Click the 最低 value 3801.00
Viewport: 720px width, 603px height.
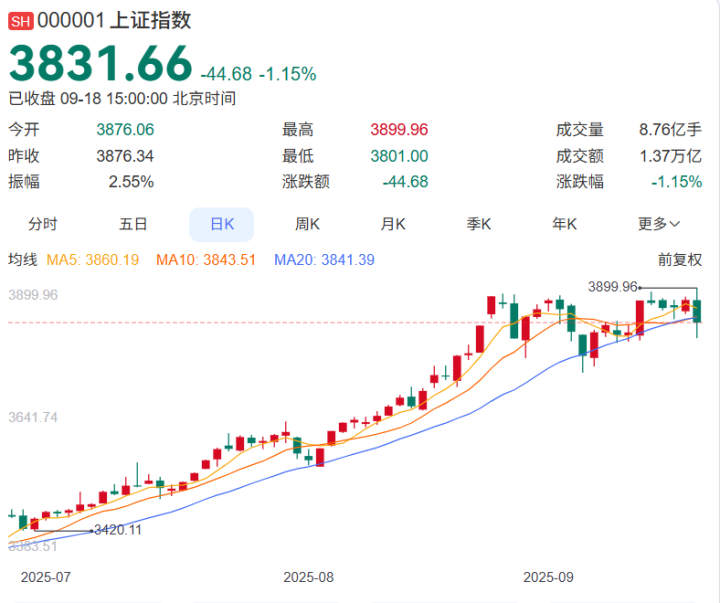click(x=399, y=156)
